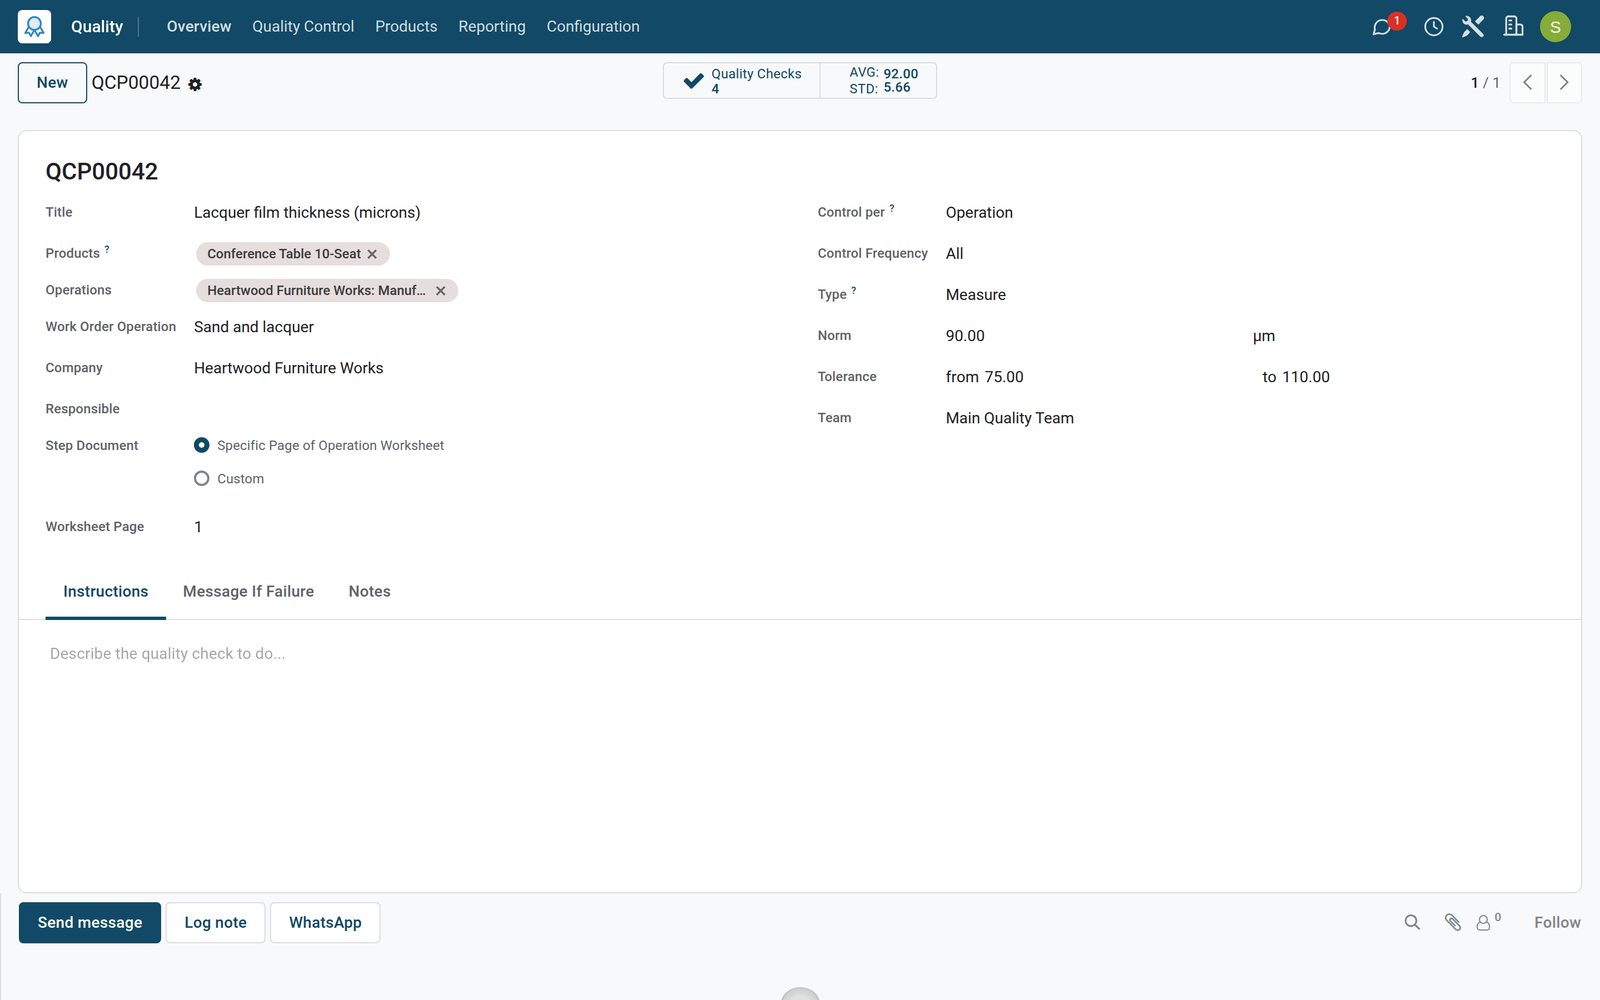
Task: Search chatter messages magnifier icon
Action: click(1412, 922)
